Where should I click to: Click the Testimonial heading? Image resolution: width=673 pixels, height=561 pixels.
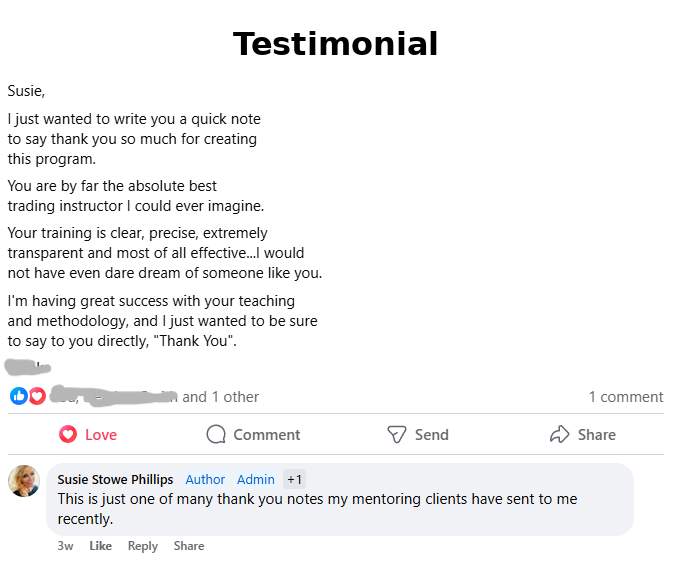[336, 44]
